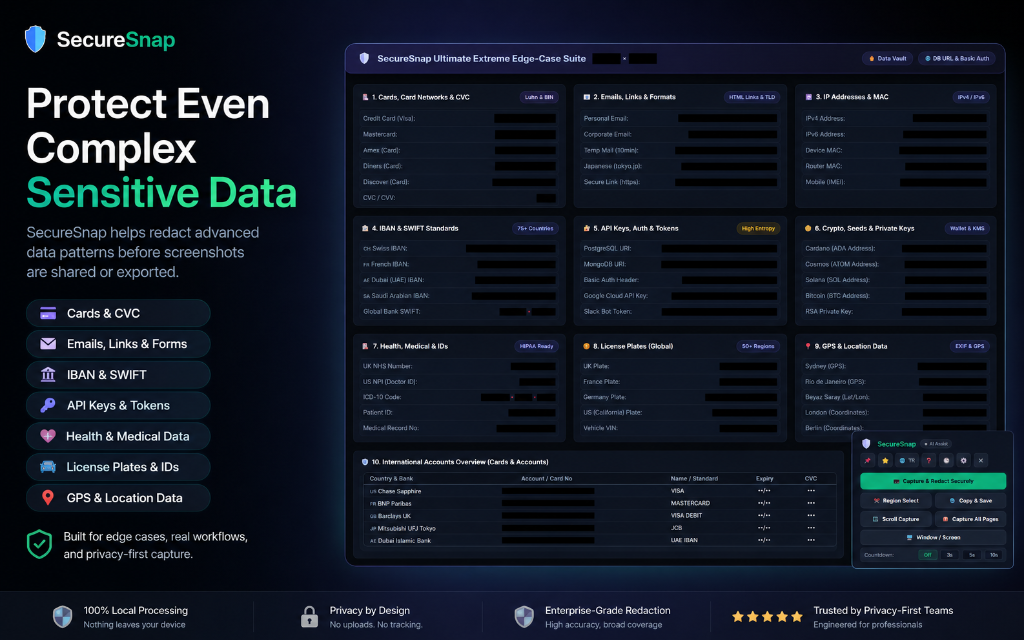Set countdown to 5s
The width and height of the screenshot is (1024, 640).
[x=972, y=555]
